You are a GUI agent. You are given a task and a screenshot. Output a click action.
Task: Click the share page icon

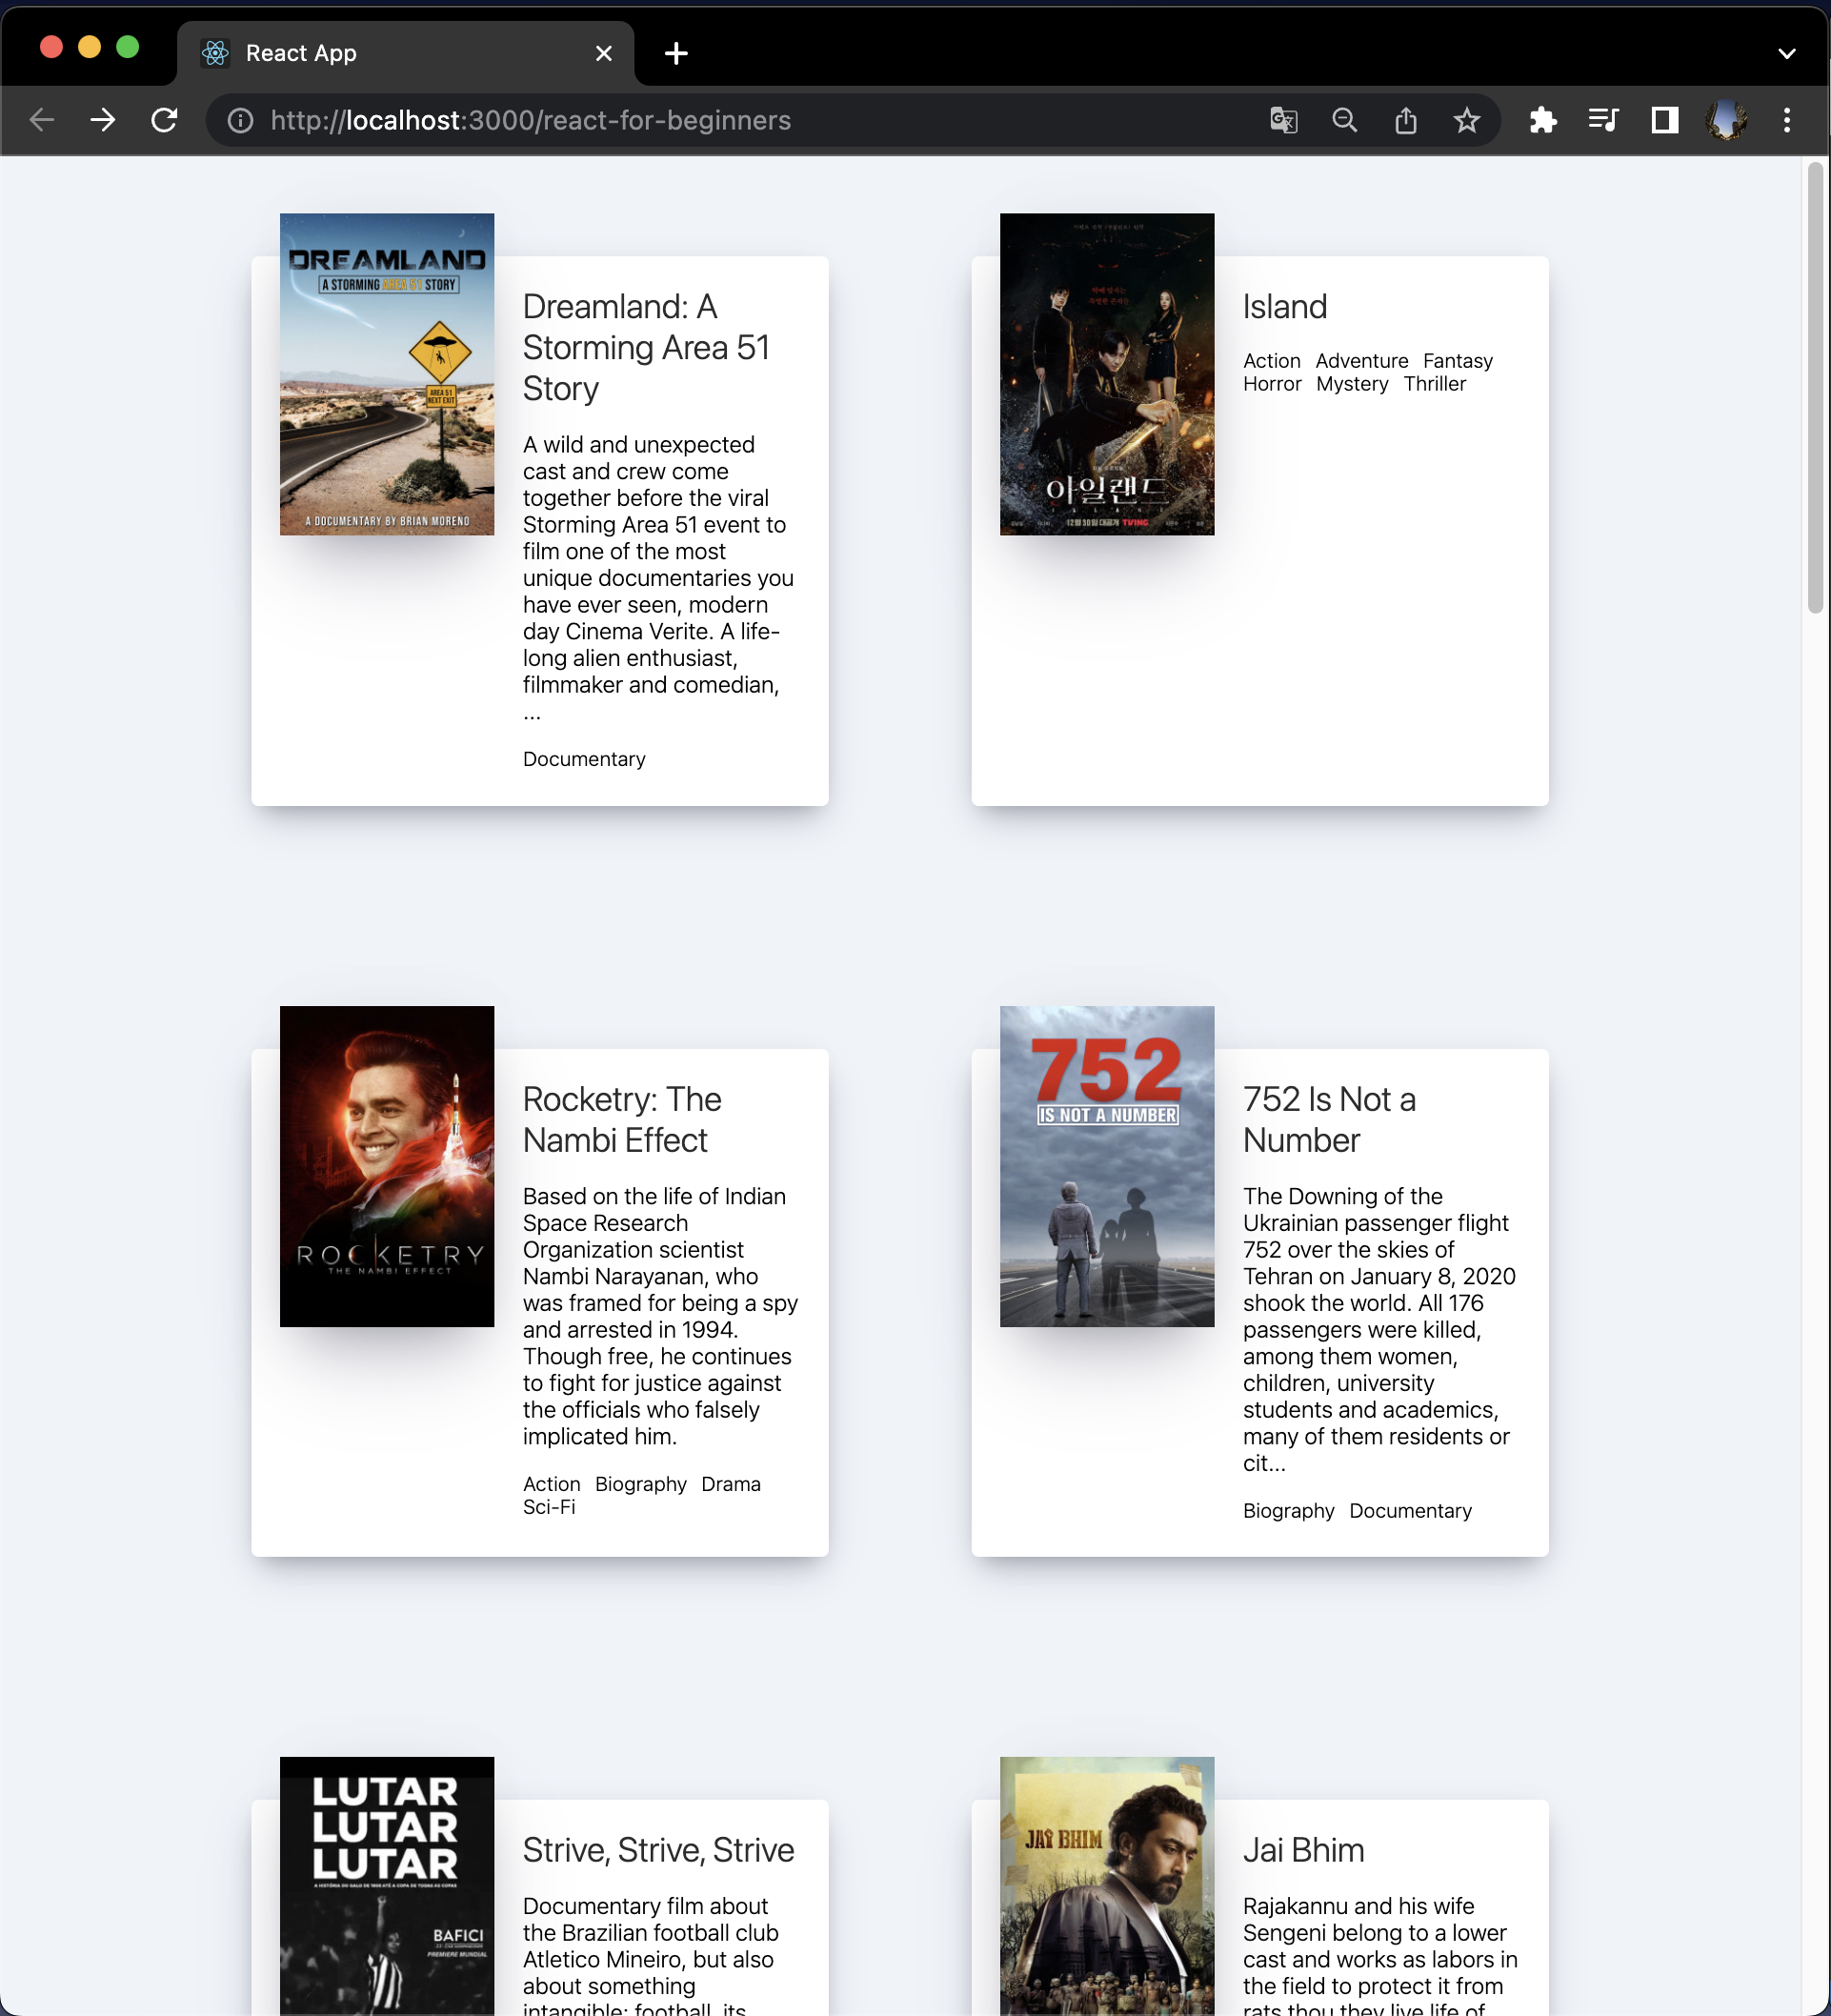tap(1406, 120)
